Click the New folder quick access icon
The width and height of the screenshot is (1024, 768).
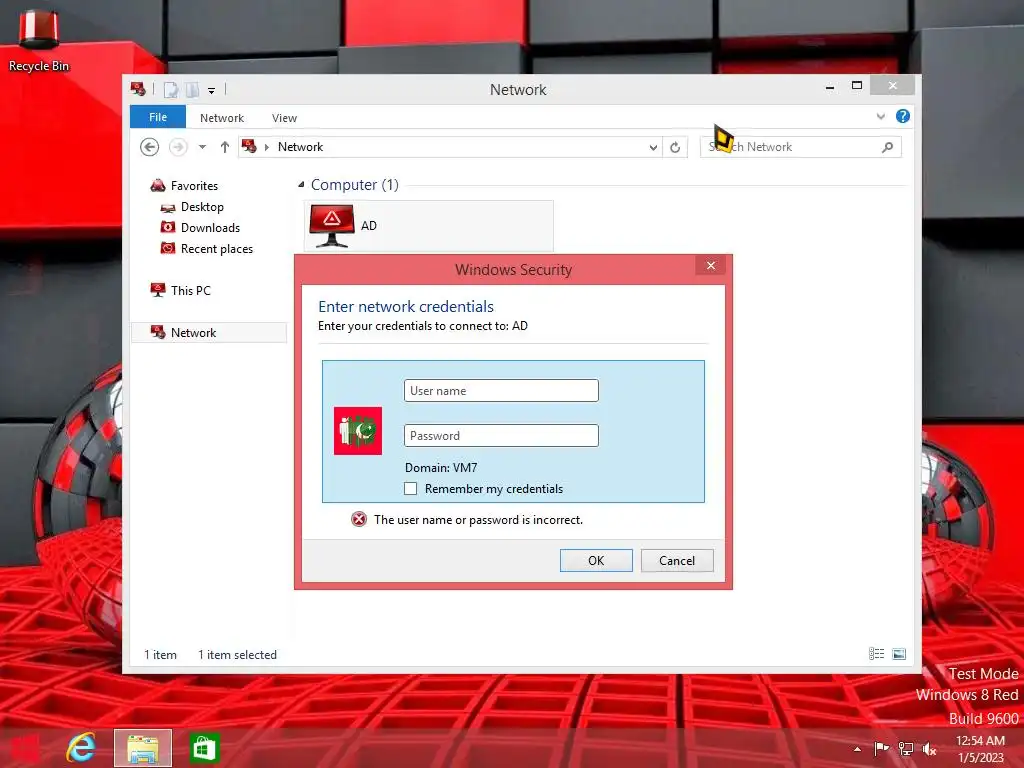point(192,89)
